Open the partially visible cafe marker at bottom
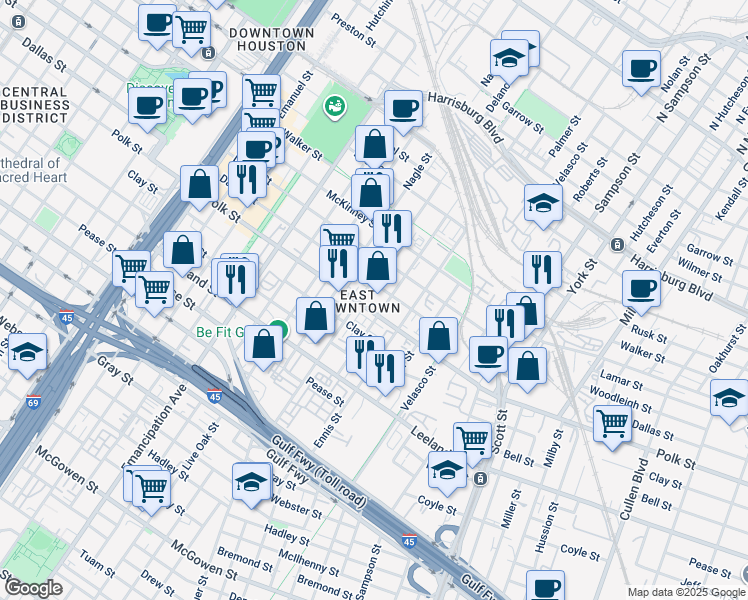 pyautogui.click(x=545, y=586)
